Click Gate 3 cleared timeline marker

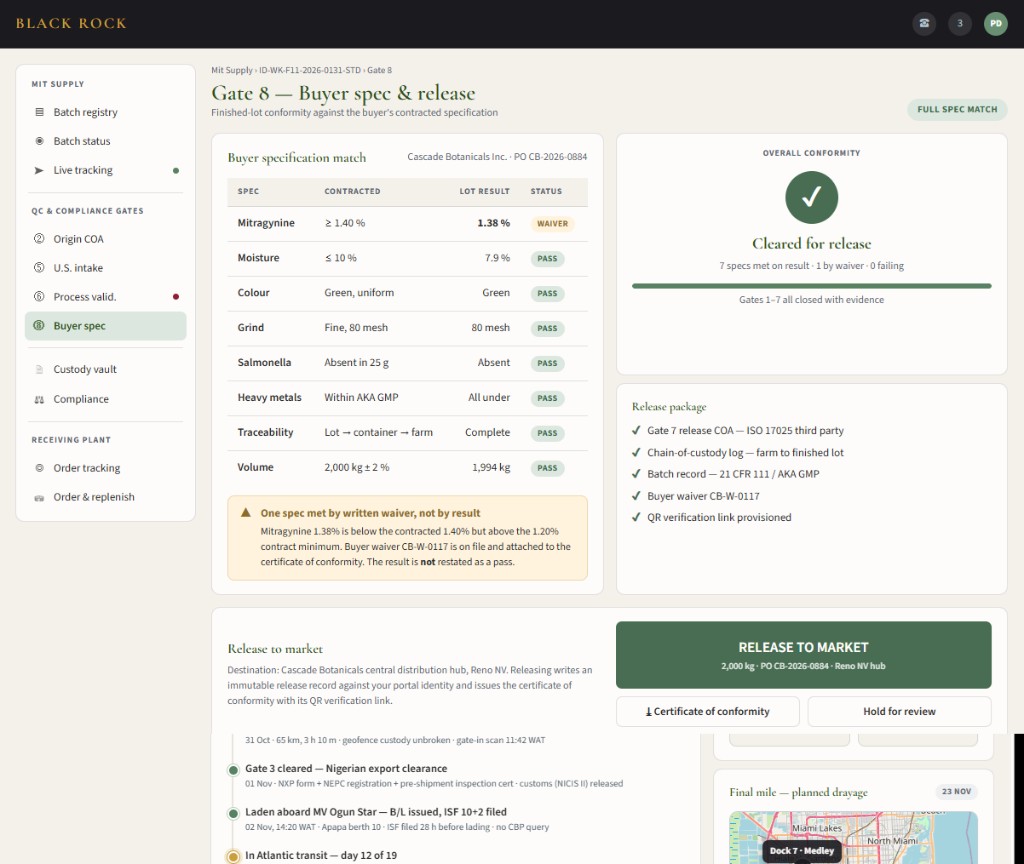click(233, 770)
